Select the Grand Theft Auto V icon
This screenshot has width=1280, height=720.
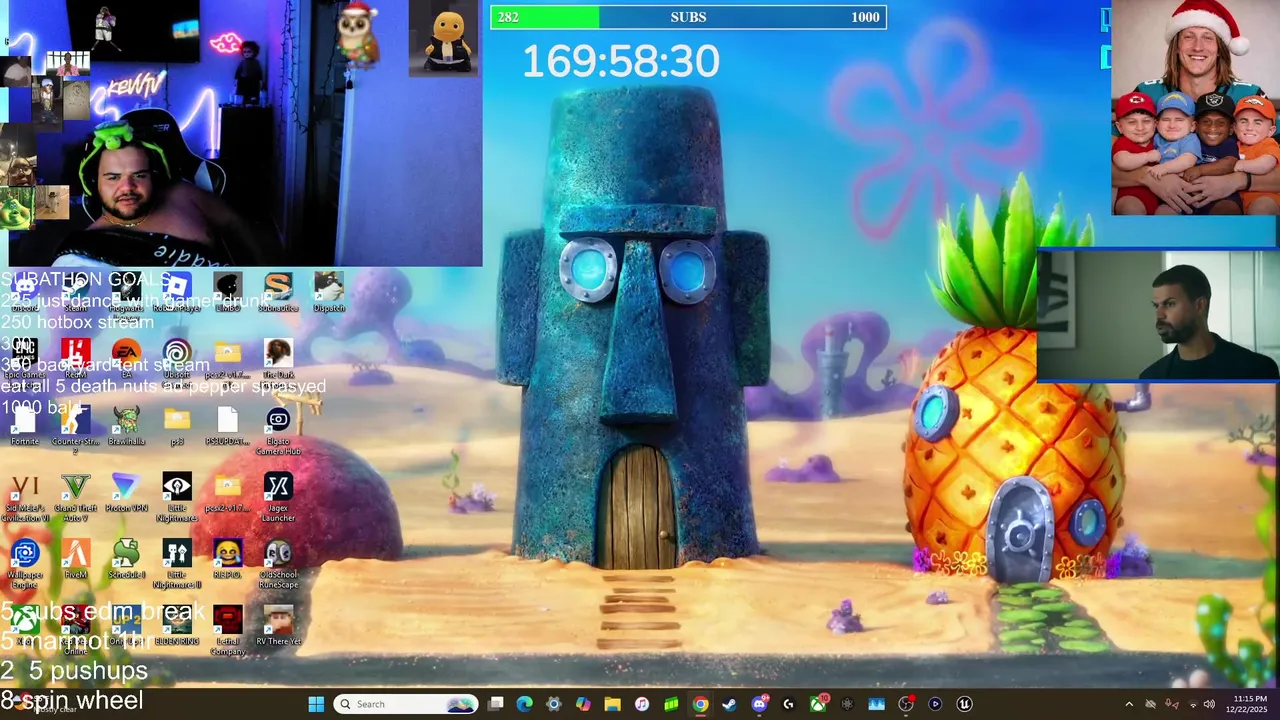pyautogui.click(x=75, y=498)
